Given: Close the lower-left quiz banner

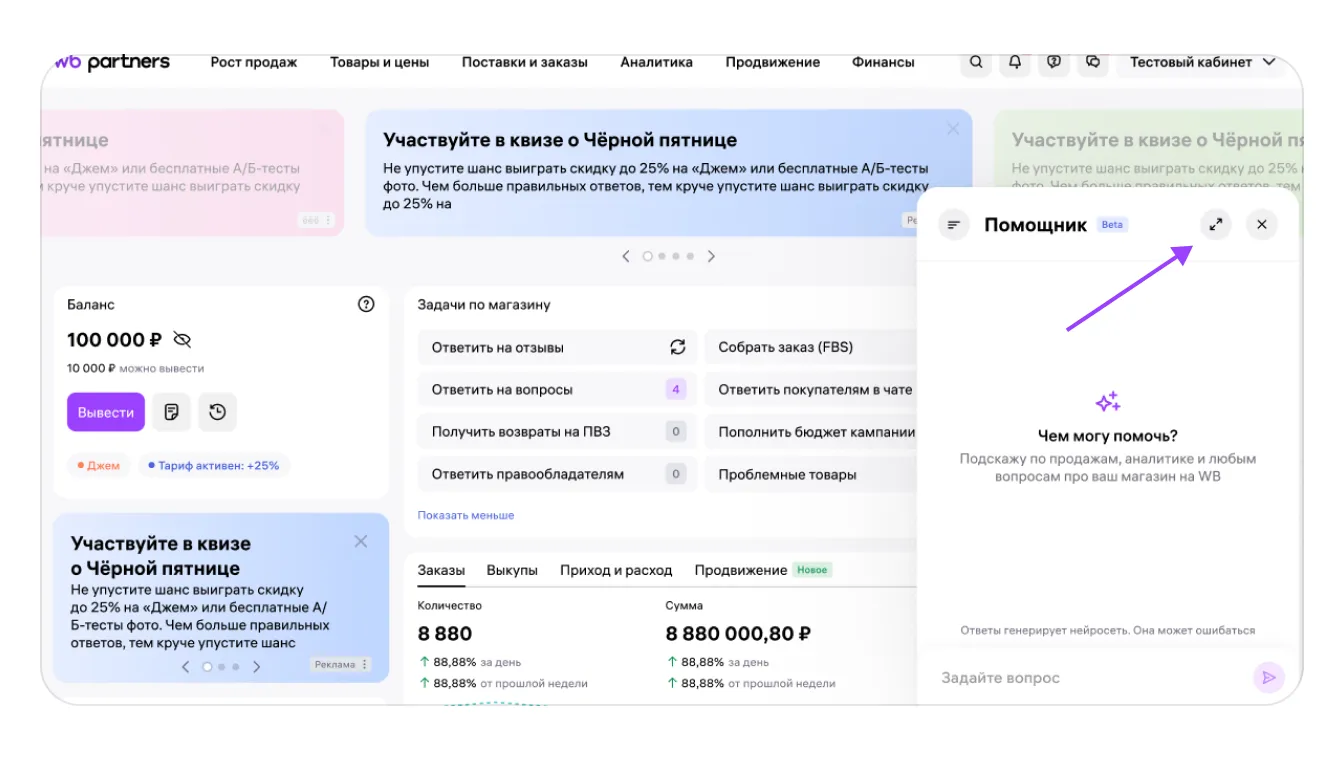Looking at the screenshot, I should pos(361,541).
